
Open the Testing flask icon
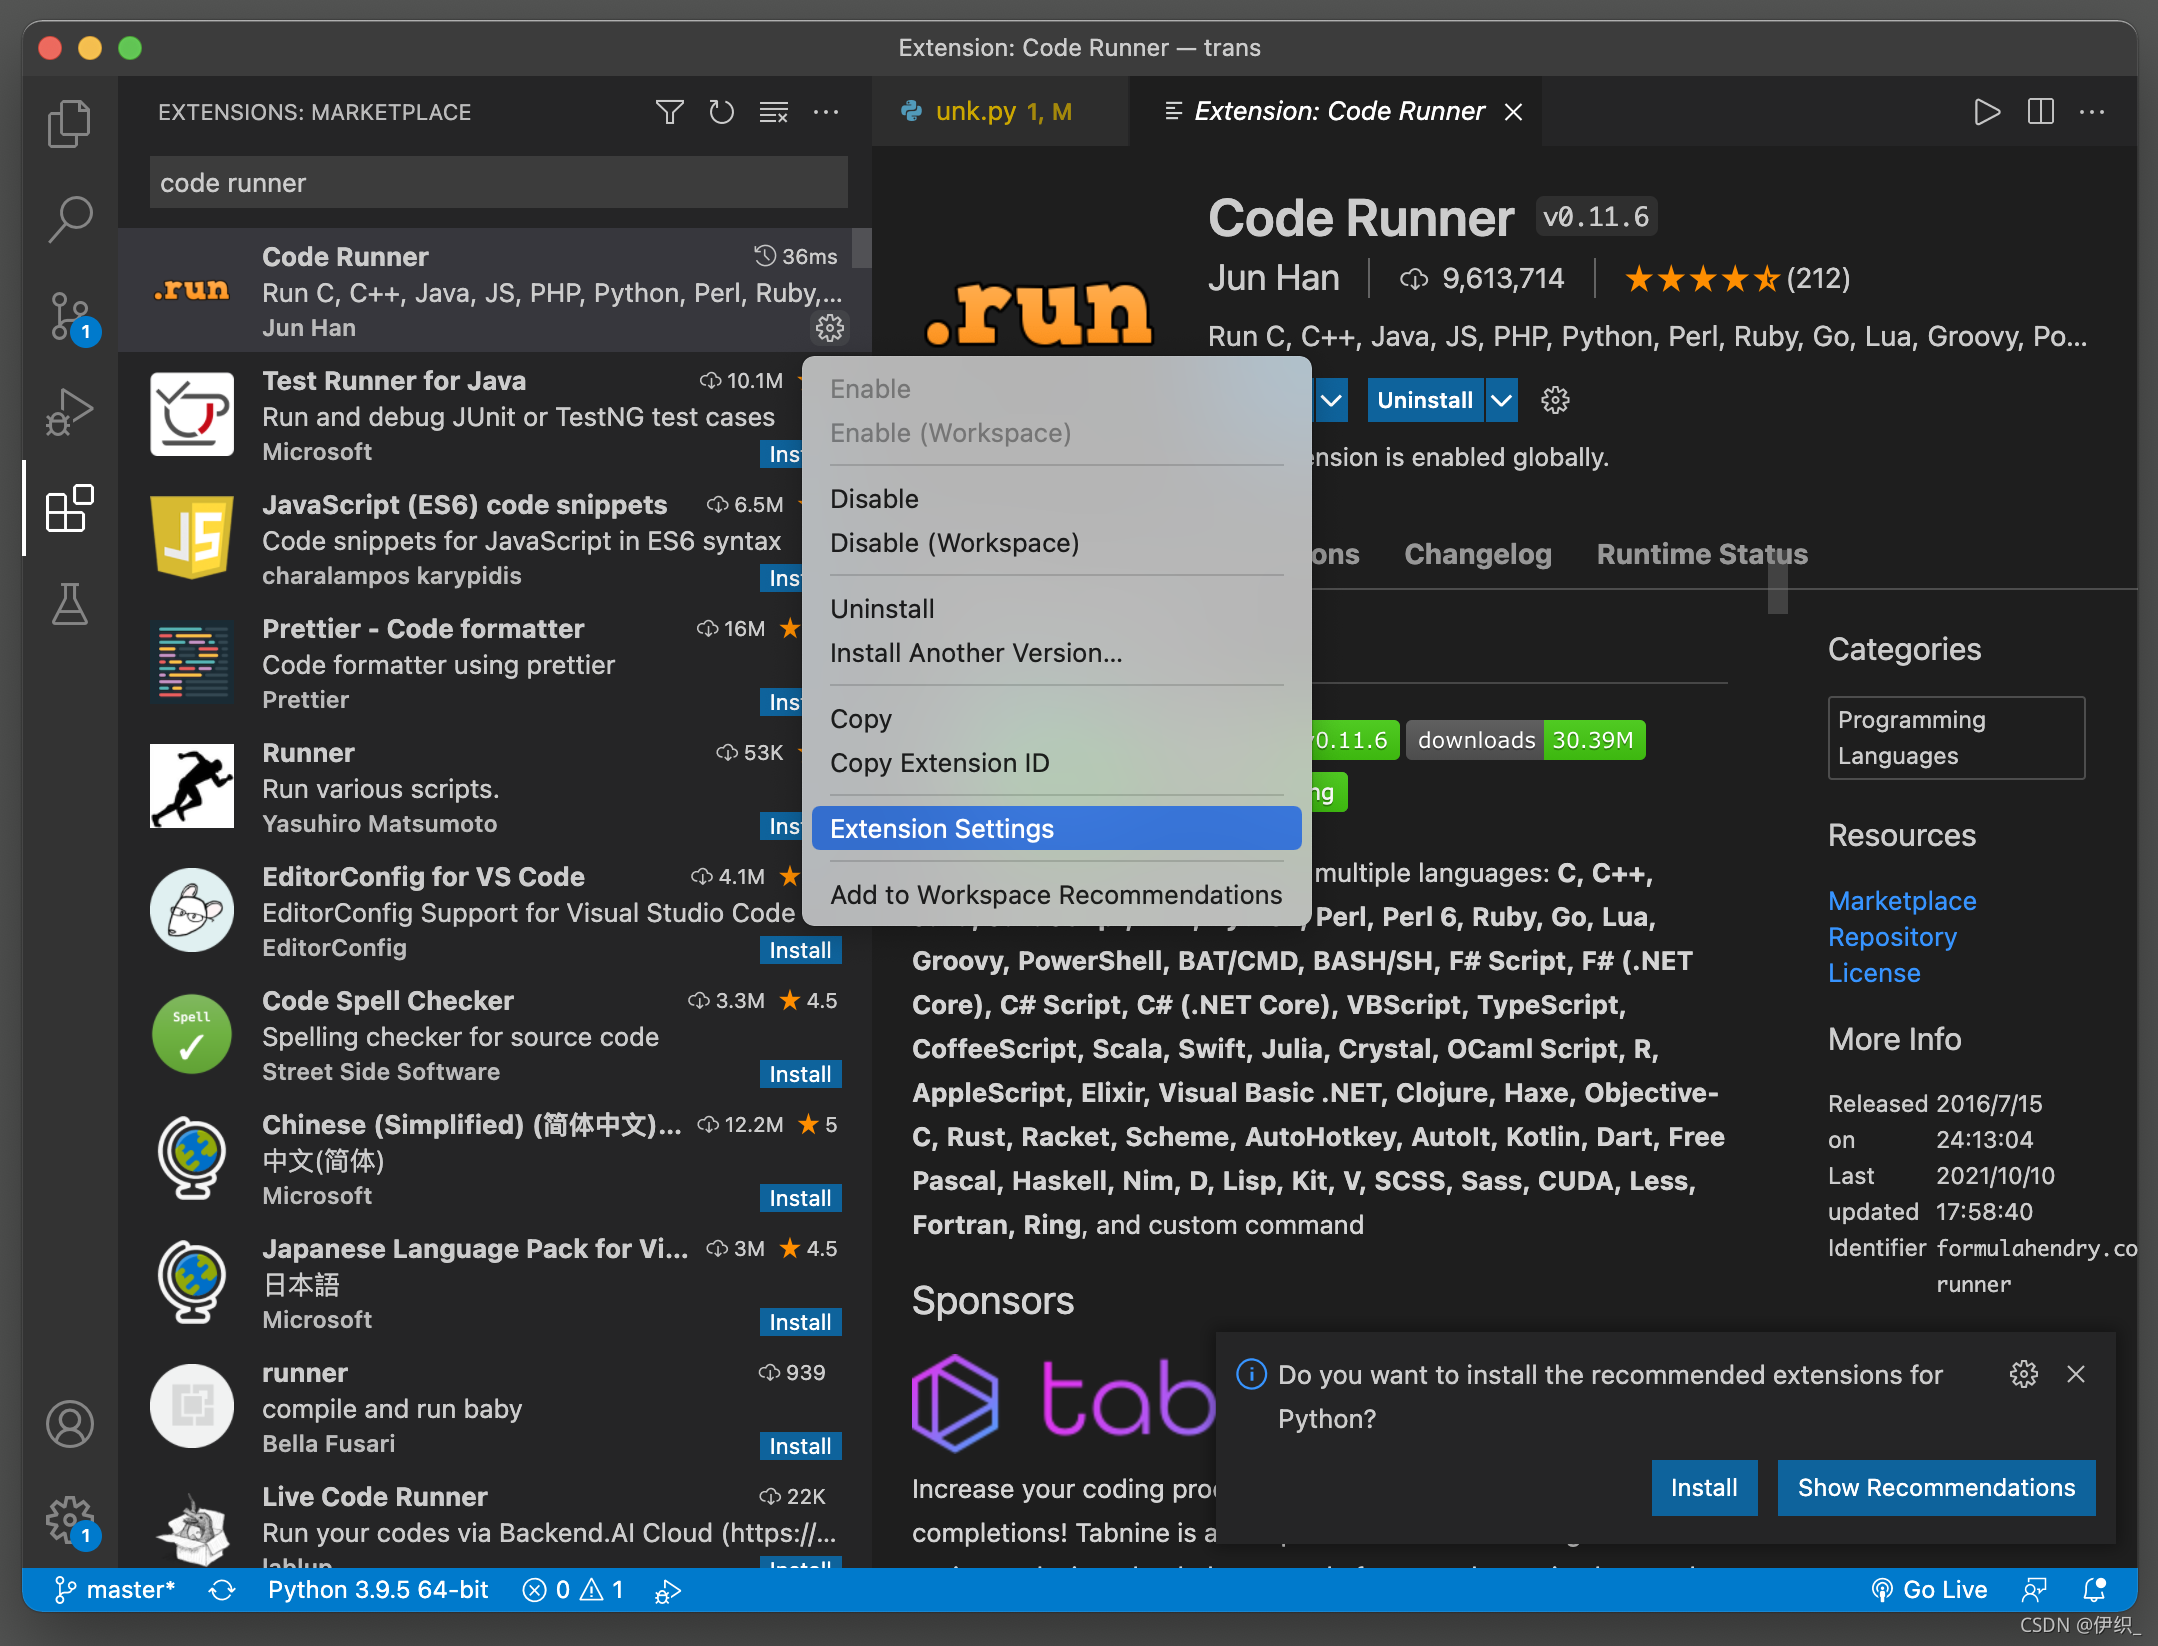coord(69,604)
